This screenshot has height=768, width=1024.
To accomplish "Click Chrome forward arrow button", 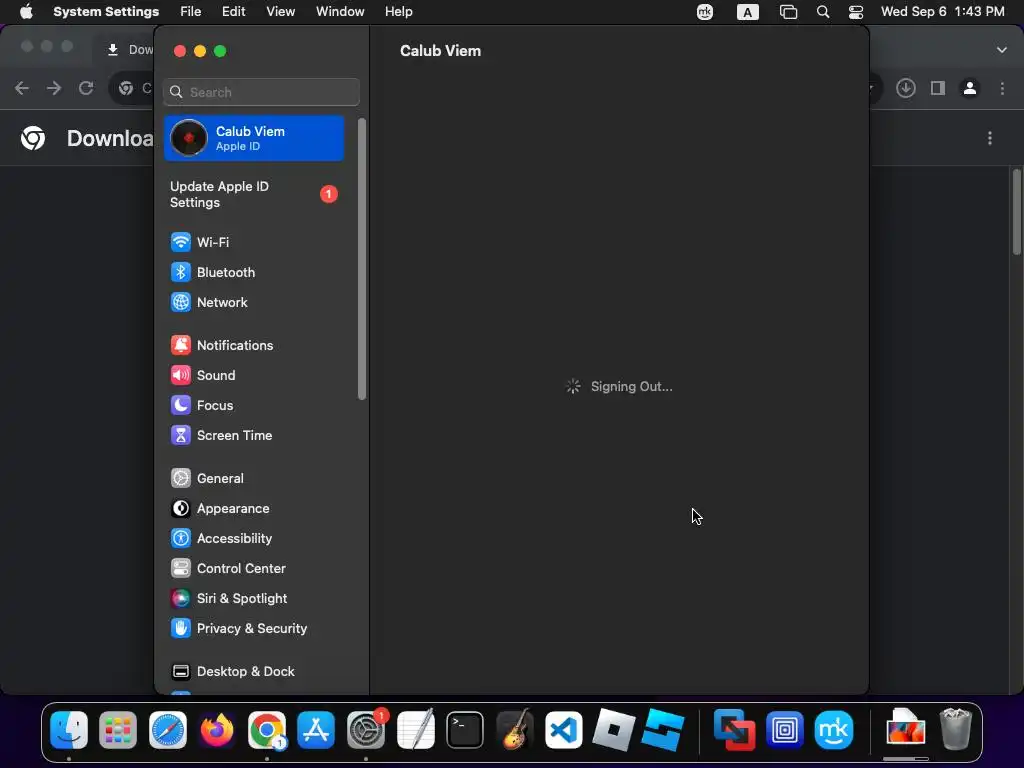I will (54, 88).
